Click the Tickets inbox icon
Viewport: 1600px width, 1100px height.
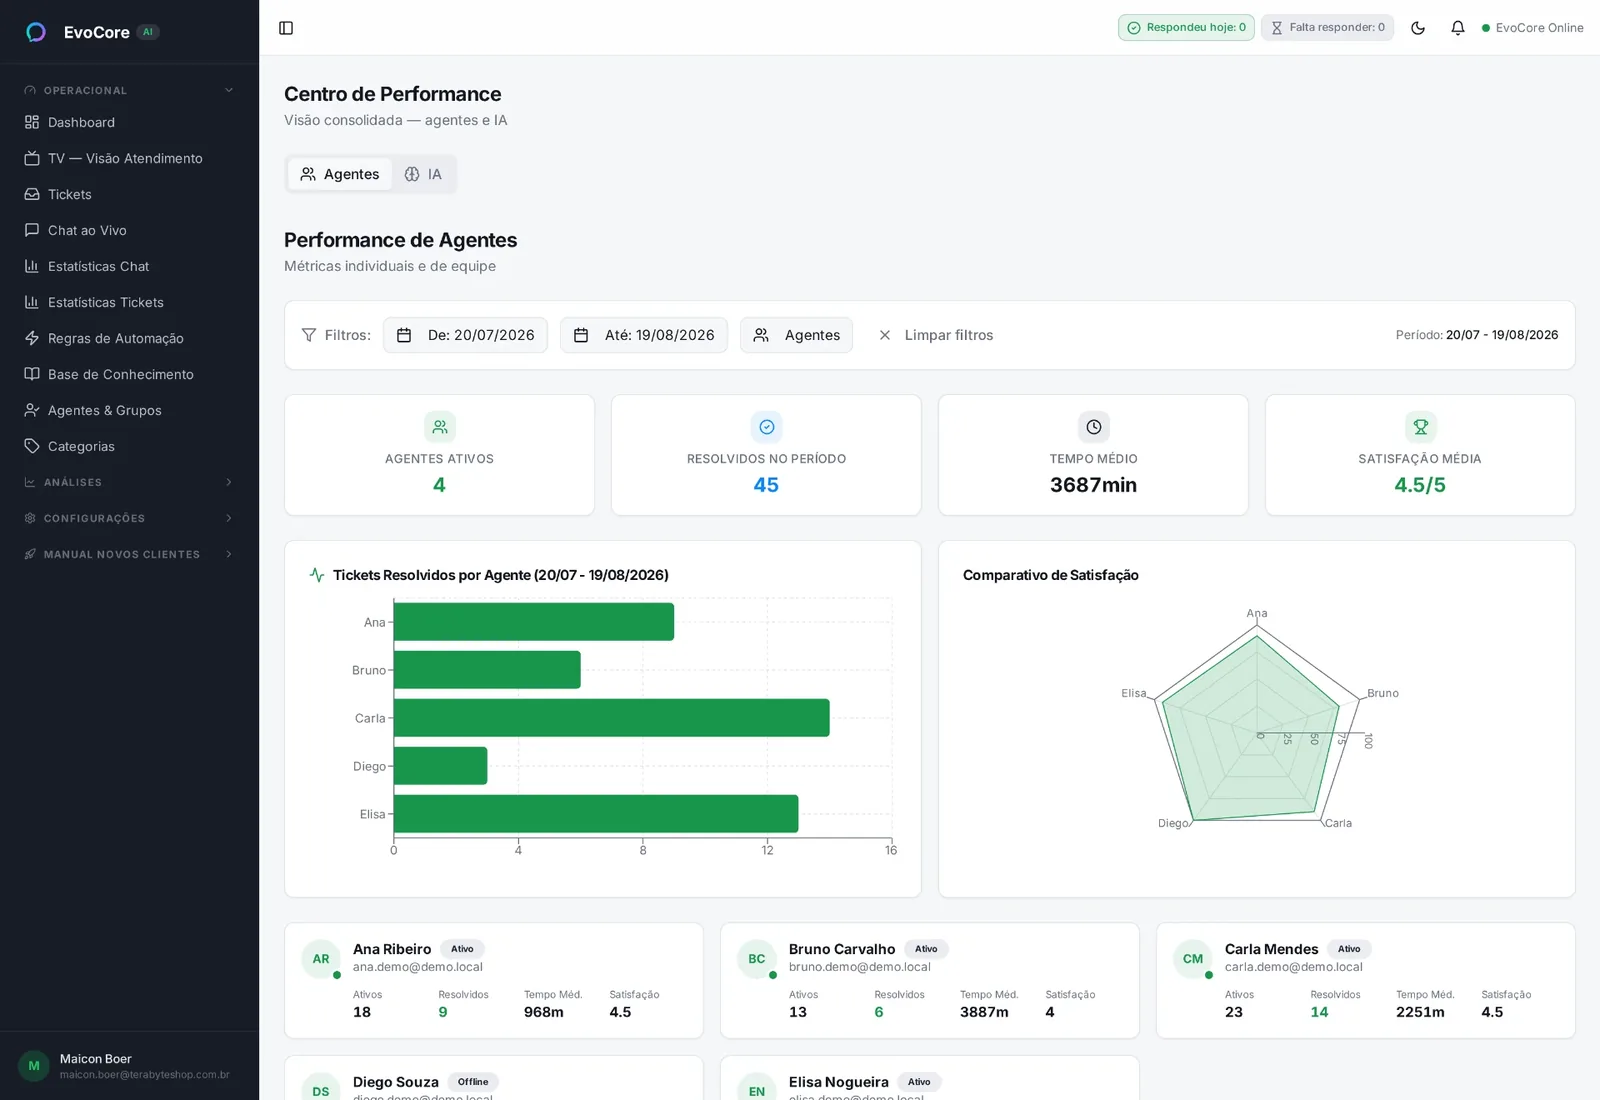32,194
